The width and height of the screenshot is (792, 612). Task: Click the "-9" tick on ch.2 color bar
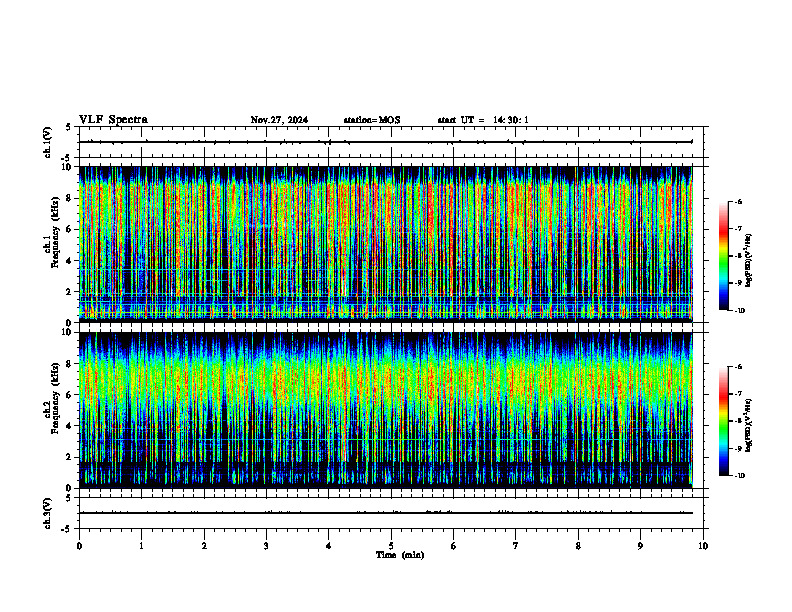click(x=738, y=448)
